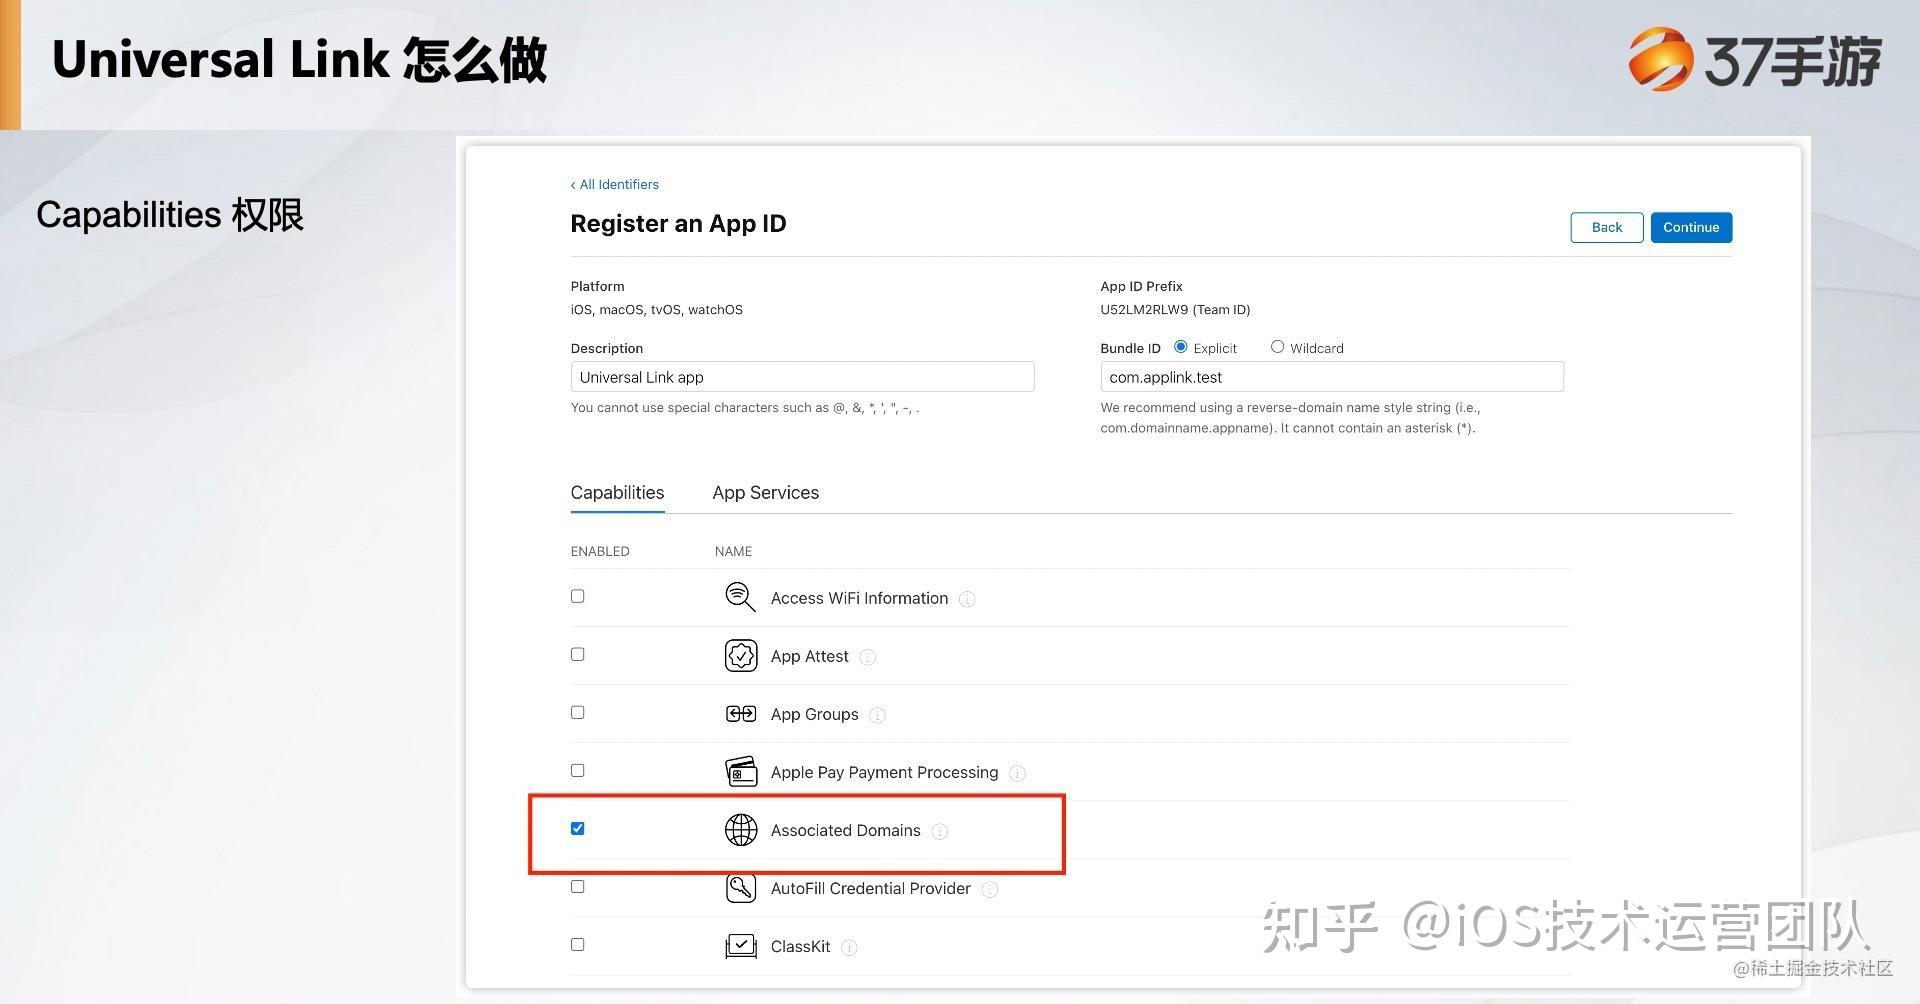
Task: Click the Associated Domains globe icon
Action: pos(741,830)
